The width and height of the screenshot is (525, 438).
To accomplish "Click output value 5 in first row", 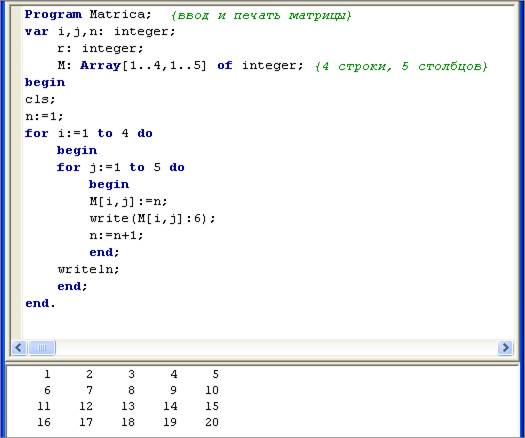I will tap(215, 374).
